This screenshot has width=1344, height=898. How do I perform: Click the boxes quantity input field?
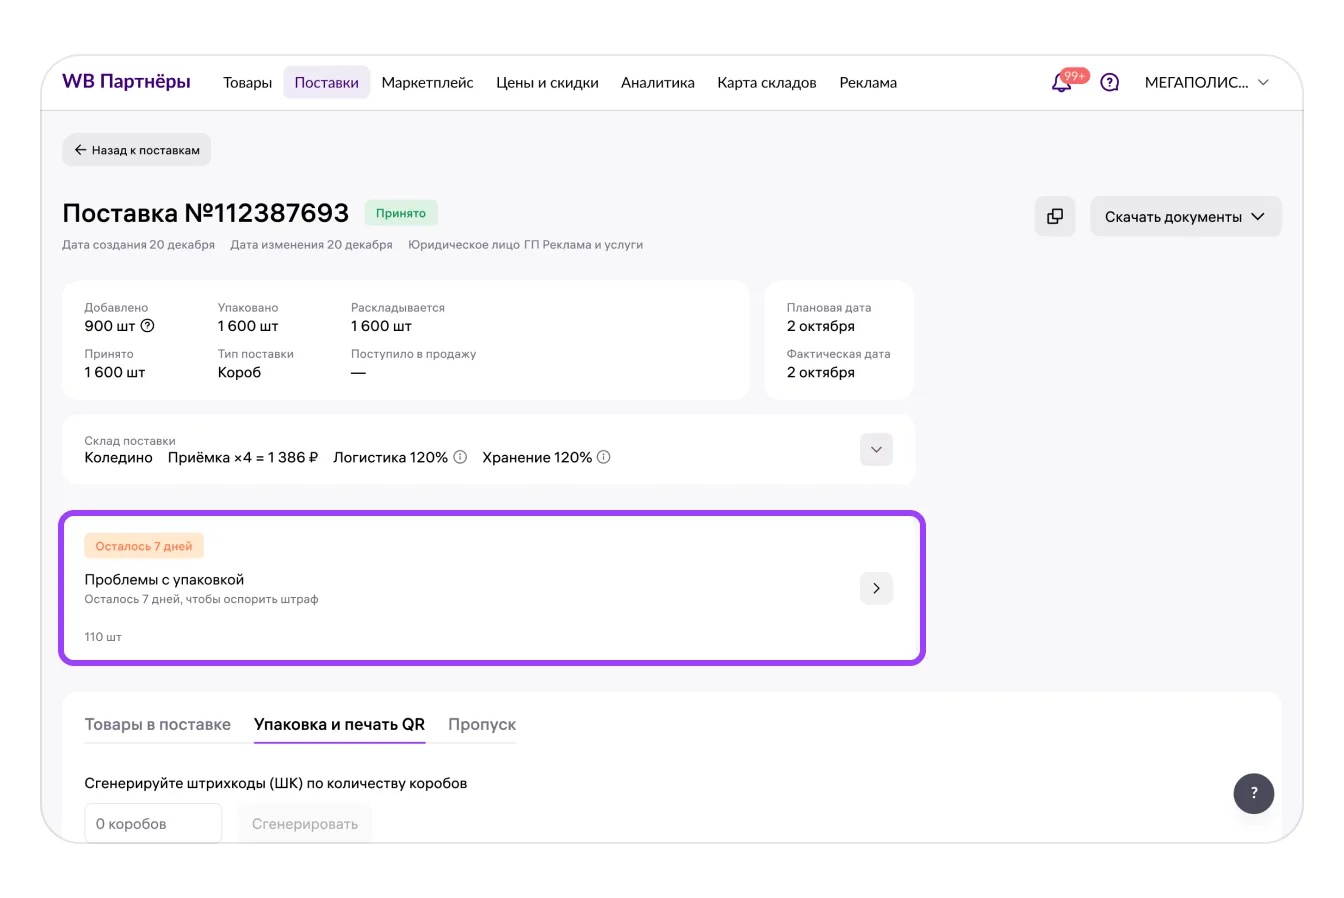[152, 824]
